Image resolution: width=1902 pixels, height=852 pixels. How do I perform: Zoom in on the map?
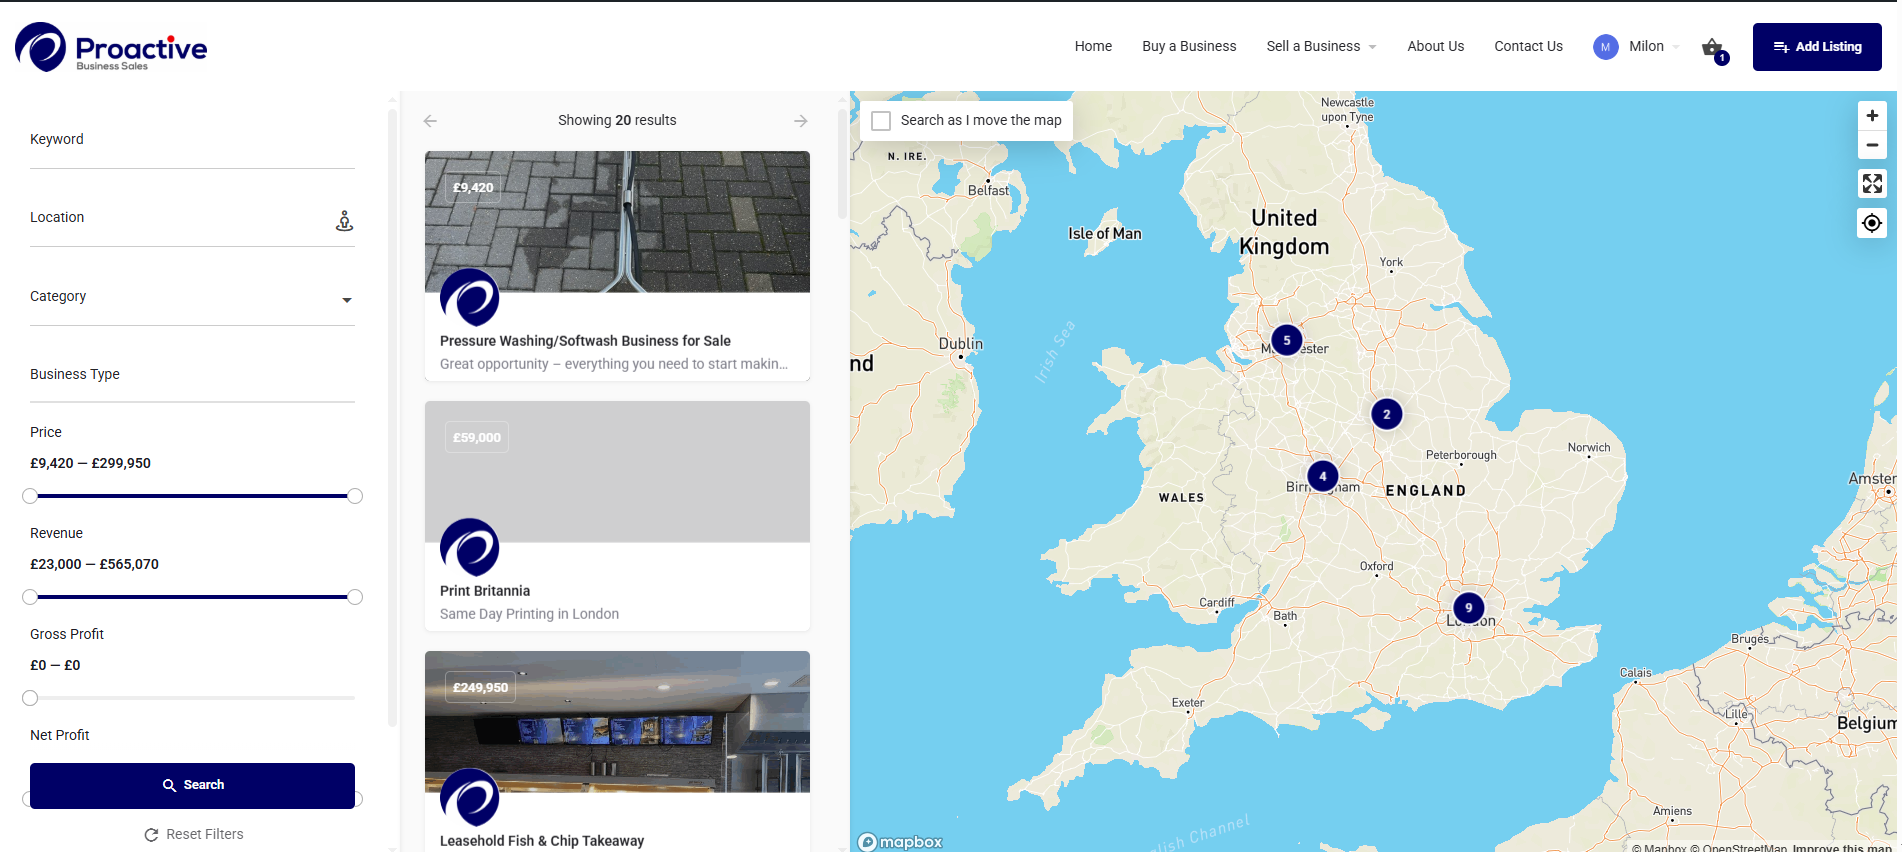tap(1871, 116)
